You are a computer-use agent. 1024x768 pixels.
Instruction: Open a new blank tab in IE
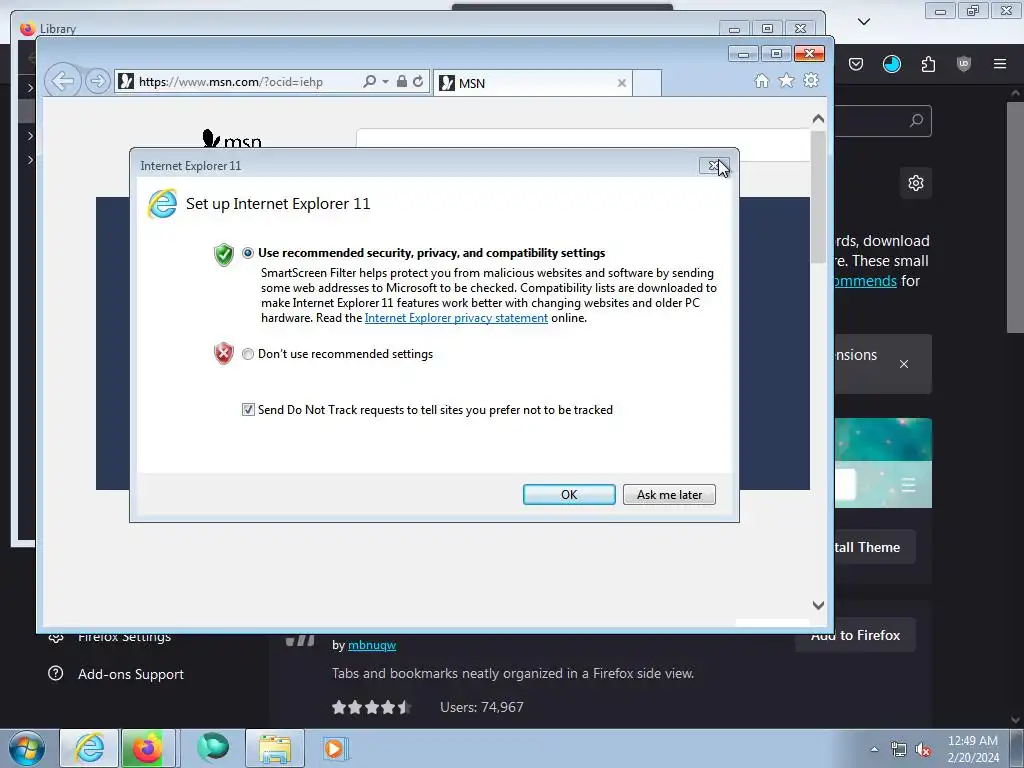(647, 83)
